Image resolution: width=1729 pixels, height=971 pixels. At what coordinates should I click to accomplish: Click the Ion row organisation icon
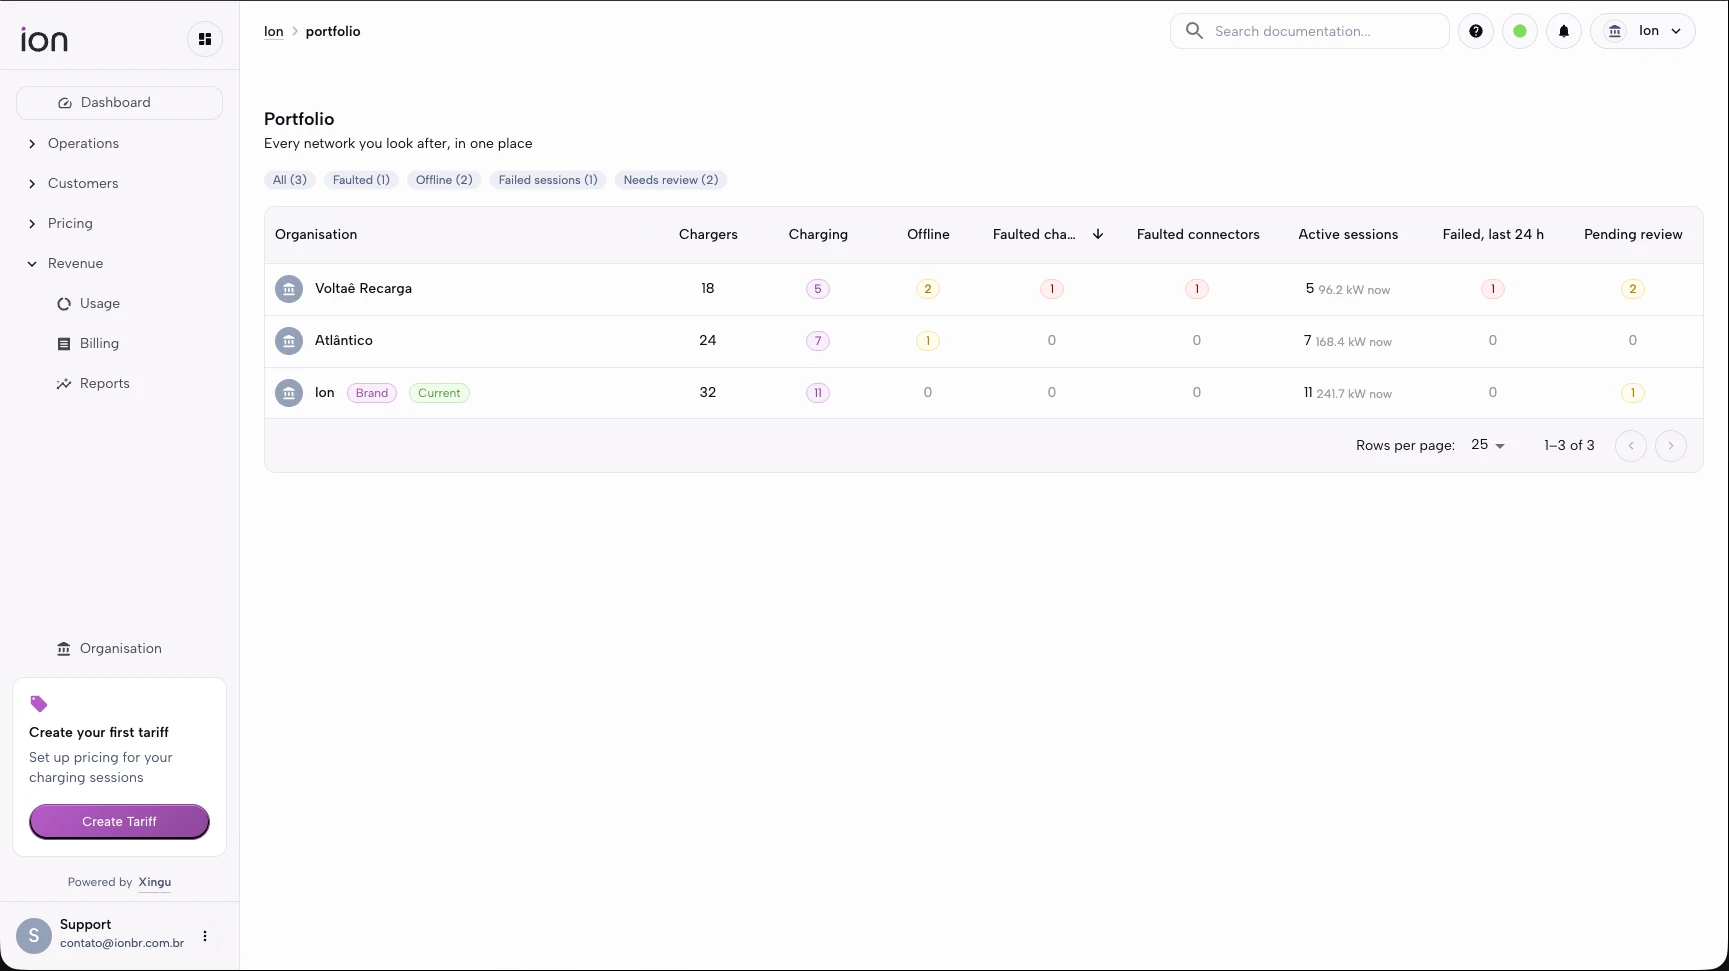[x=289, y=393]
